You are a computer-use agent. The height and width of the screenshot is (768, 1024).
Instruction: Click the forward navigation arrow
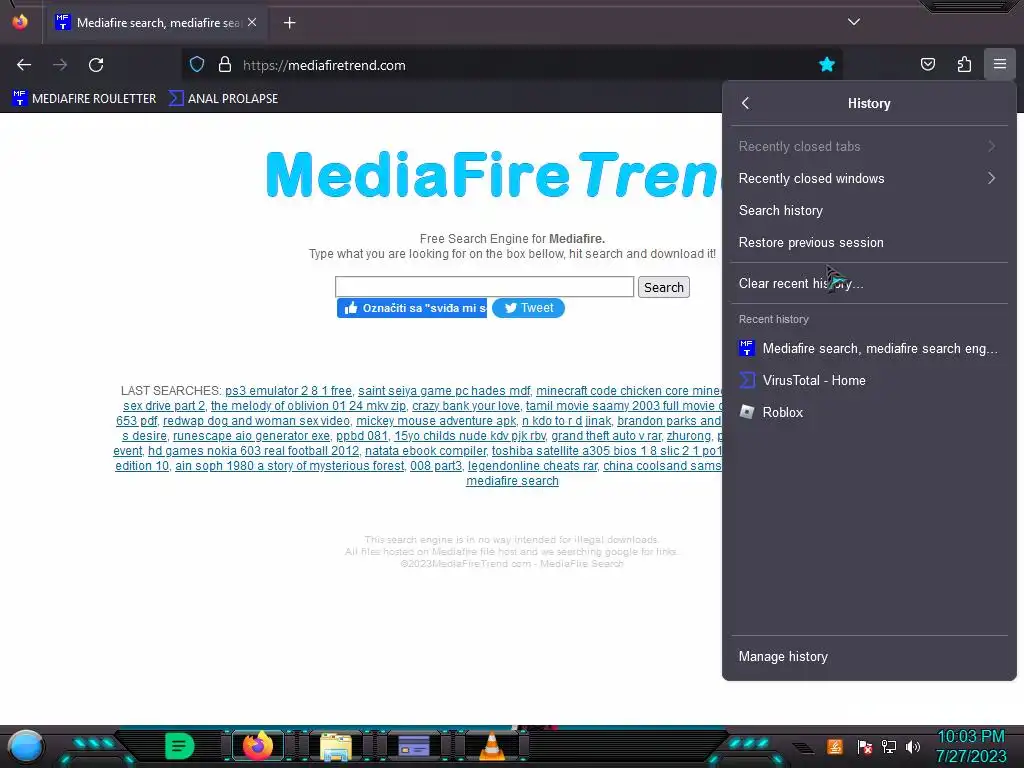(x=60, y=65)
